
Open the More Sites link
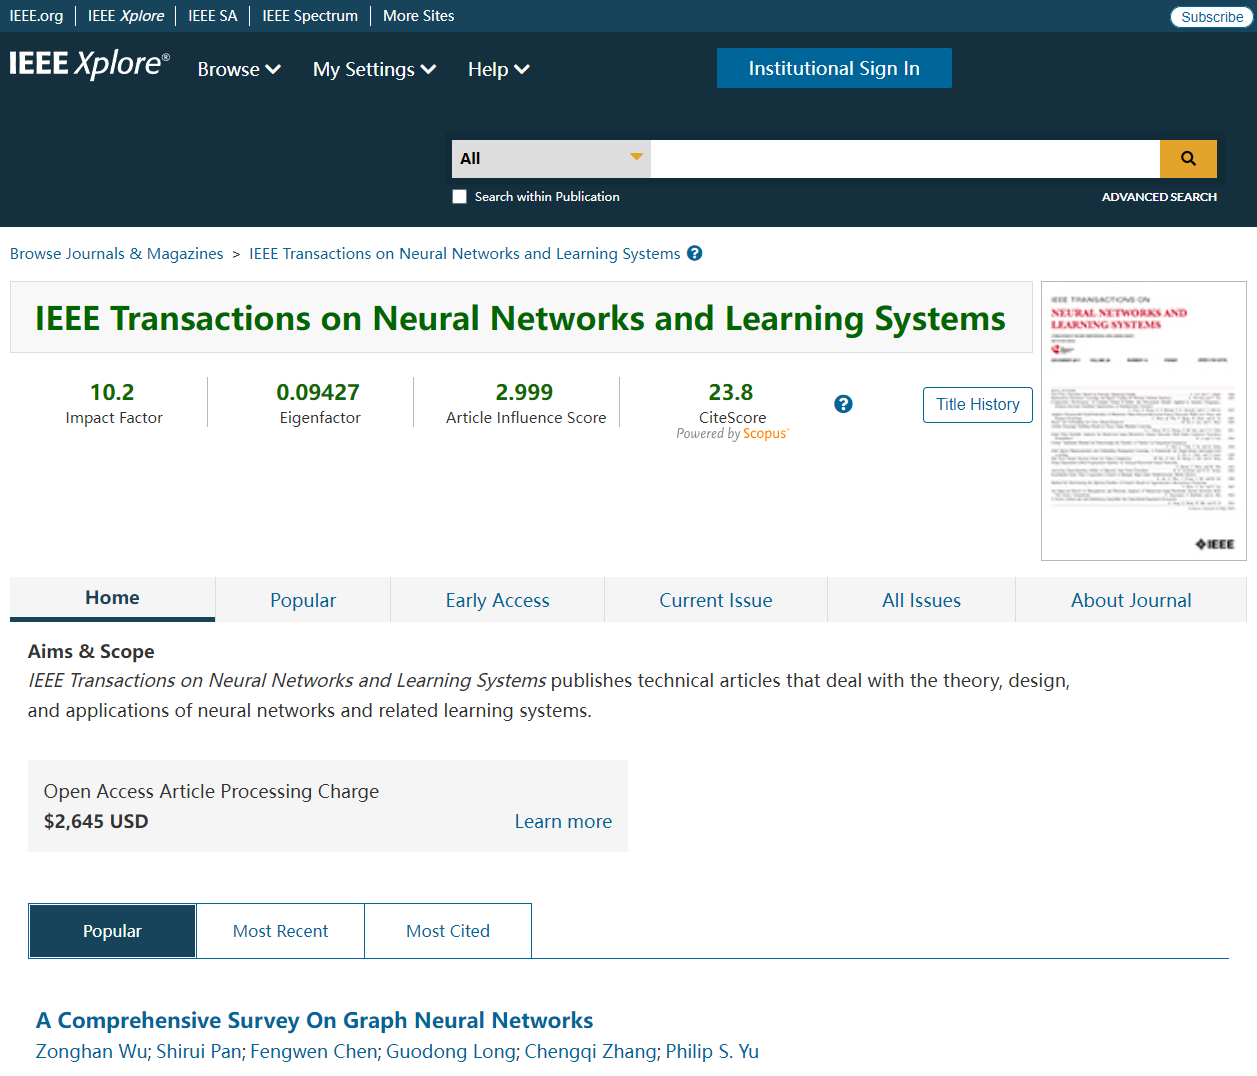tap(418, 16)
